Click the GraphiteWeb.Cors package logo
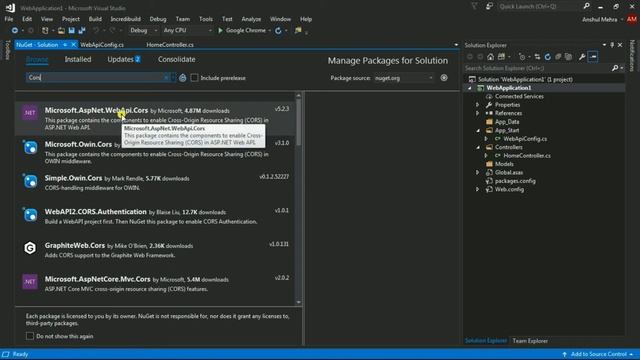640x360 pixels. click(x=30, y=248)
